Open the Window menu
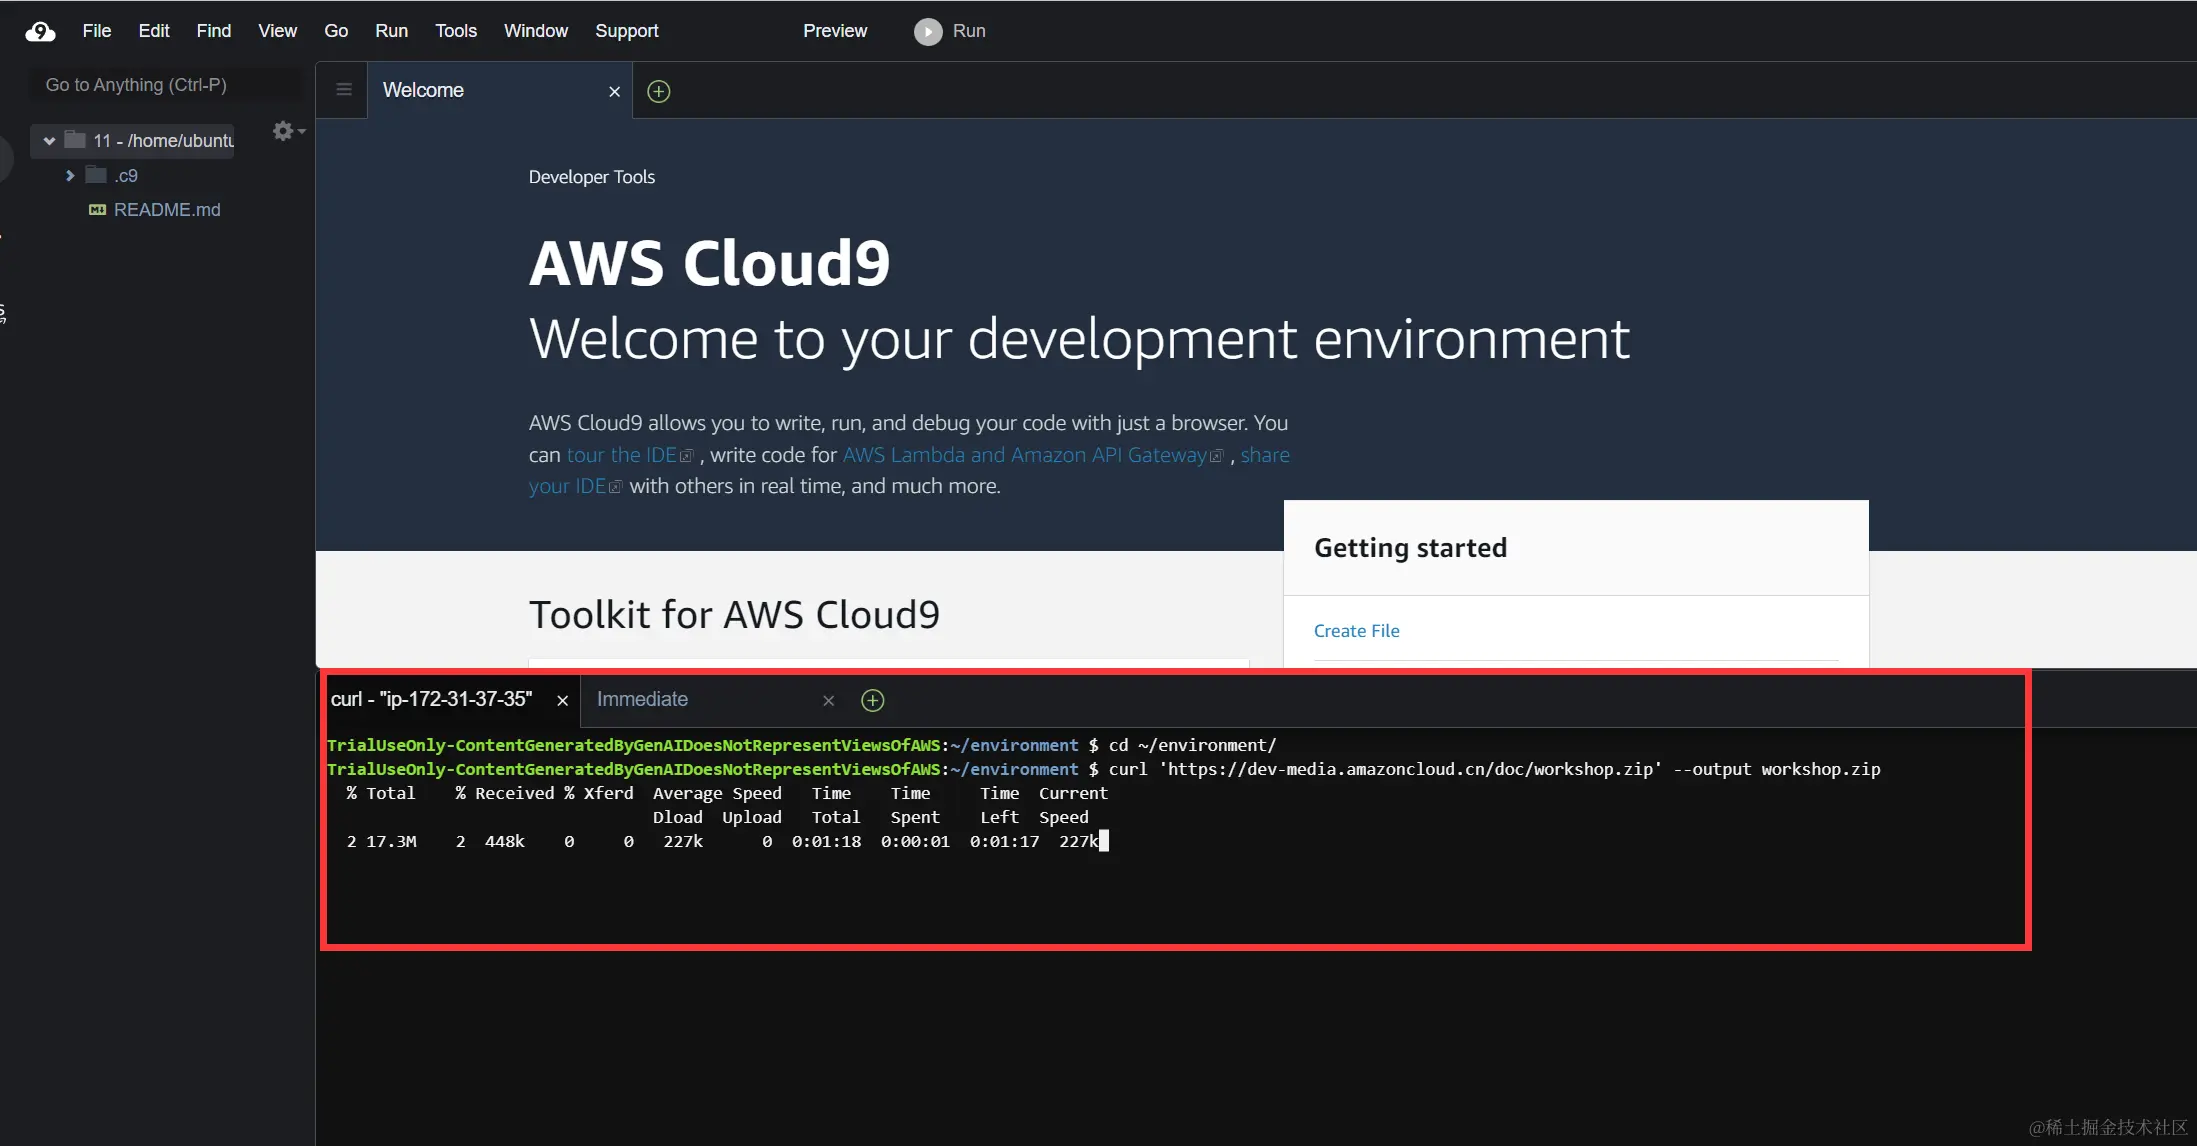This screenshot has height=1146, width=2197. point(535,31)
